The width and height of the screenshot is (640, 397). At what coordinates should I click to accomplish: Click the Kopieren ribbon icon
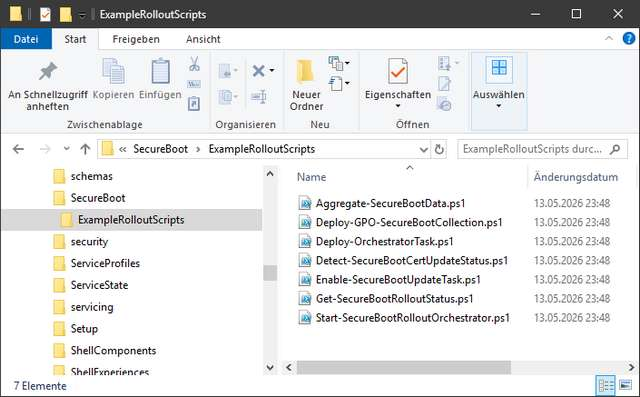(x=113, y=71)
